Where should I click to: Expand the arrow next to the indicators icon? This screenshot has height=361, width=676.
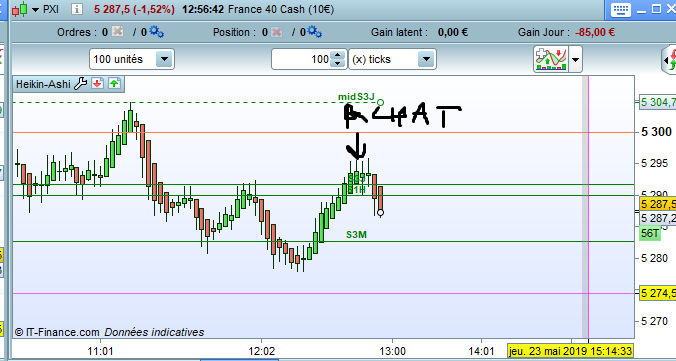click(x=576, y=59)
